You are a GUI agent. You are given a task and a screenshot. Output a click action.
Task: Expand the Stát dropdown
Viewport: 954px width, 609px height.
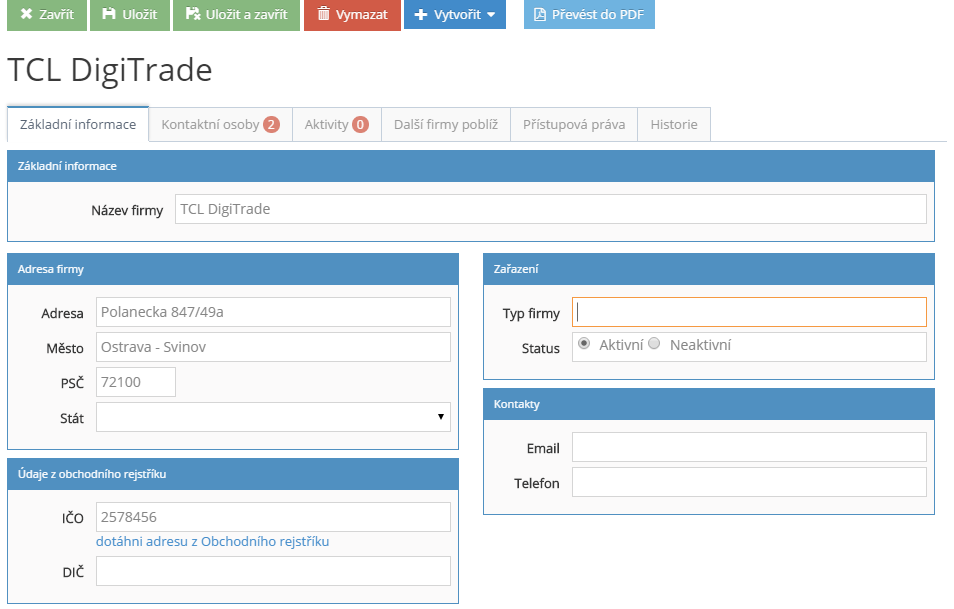(273, 417)
